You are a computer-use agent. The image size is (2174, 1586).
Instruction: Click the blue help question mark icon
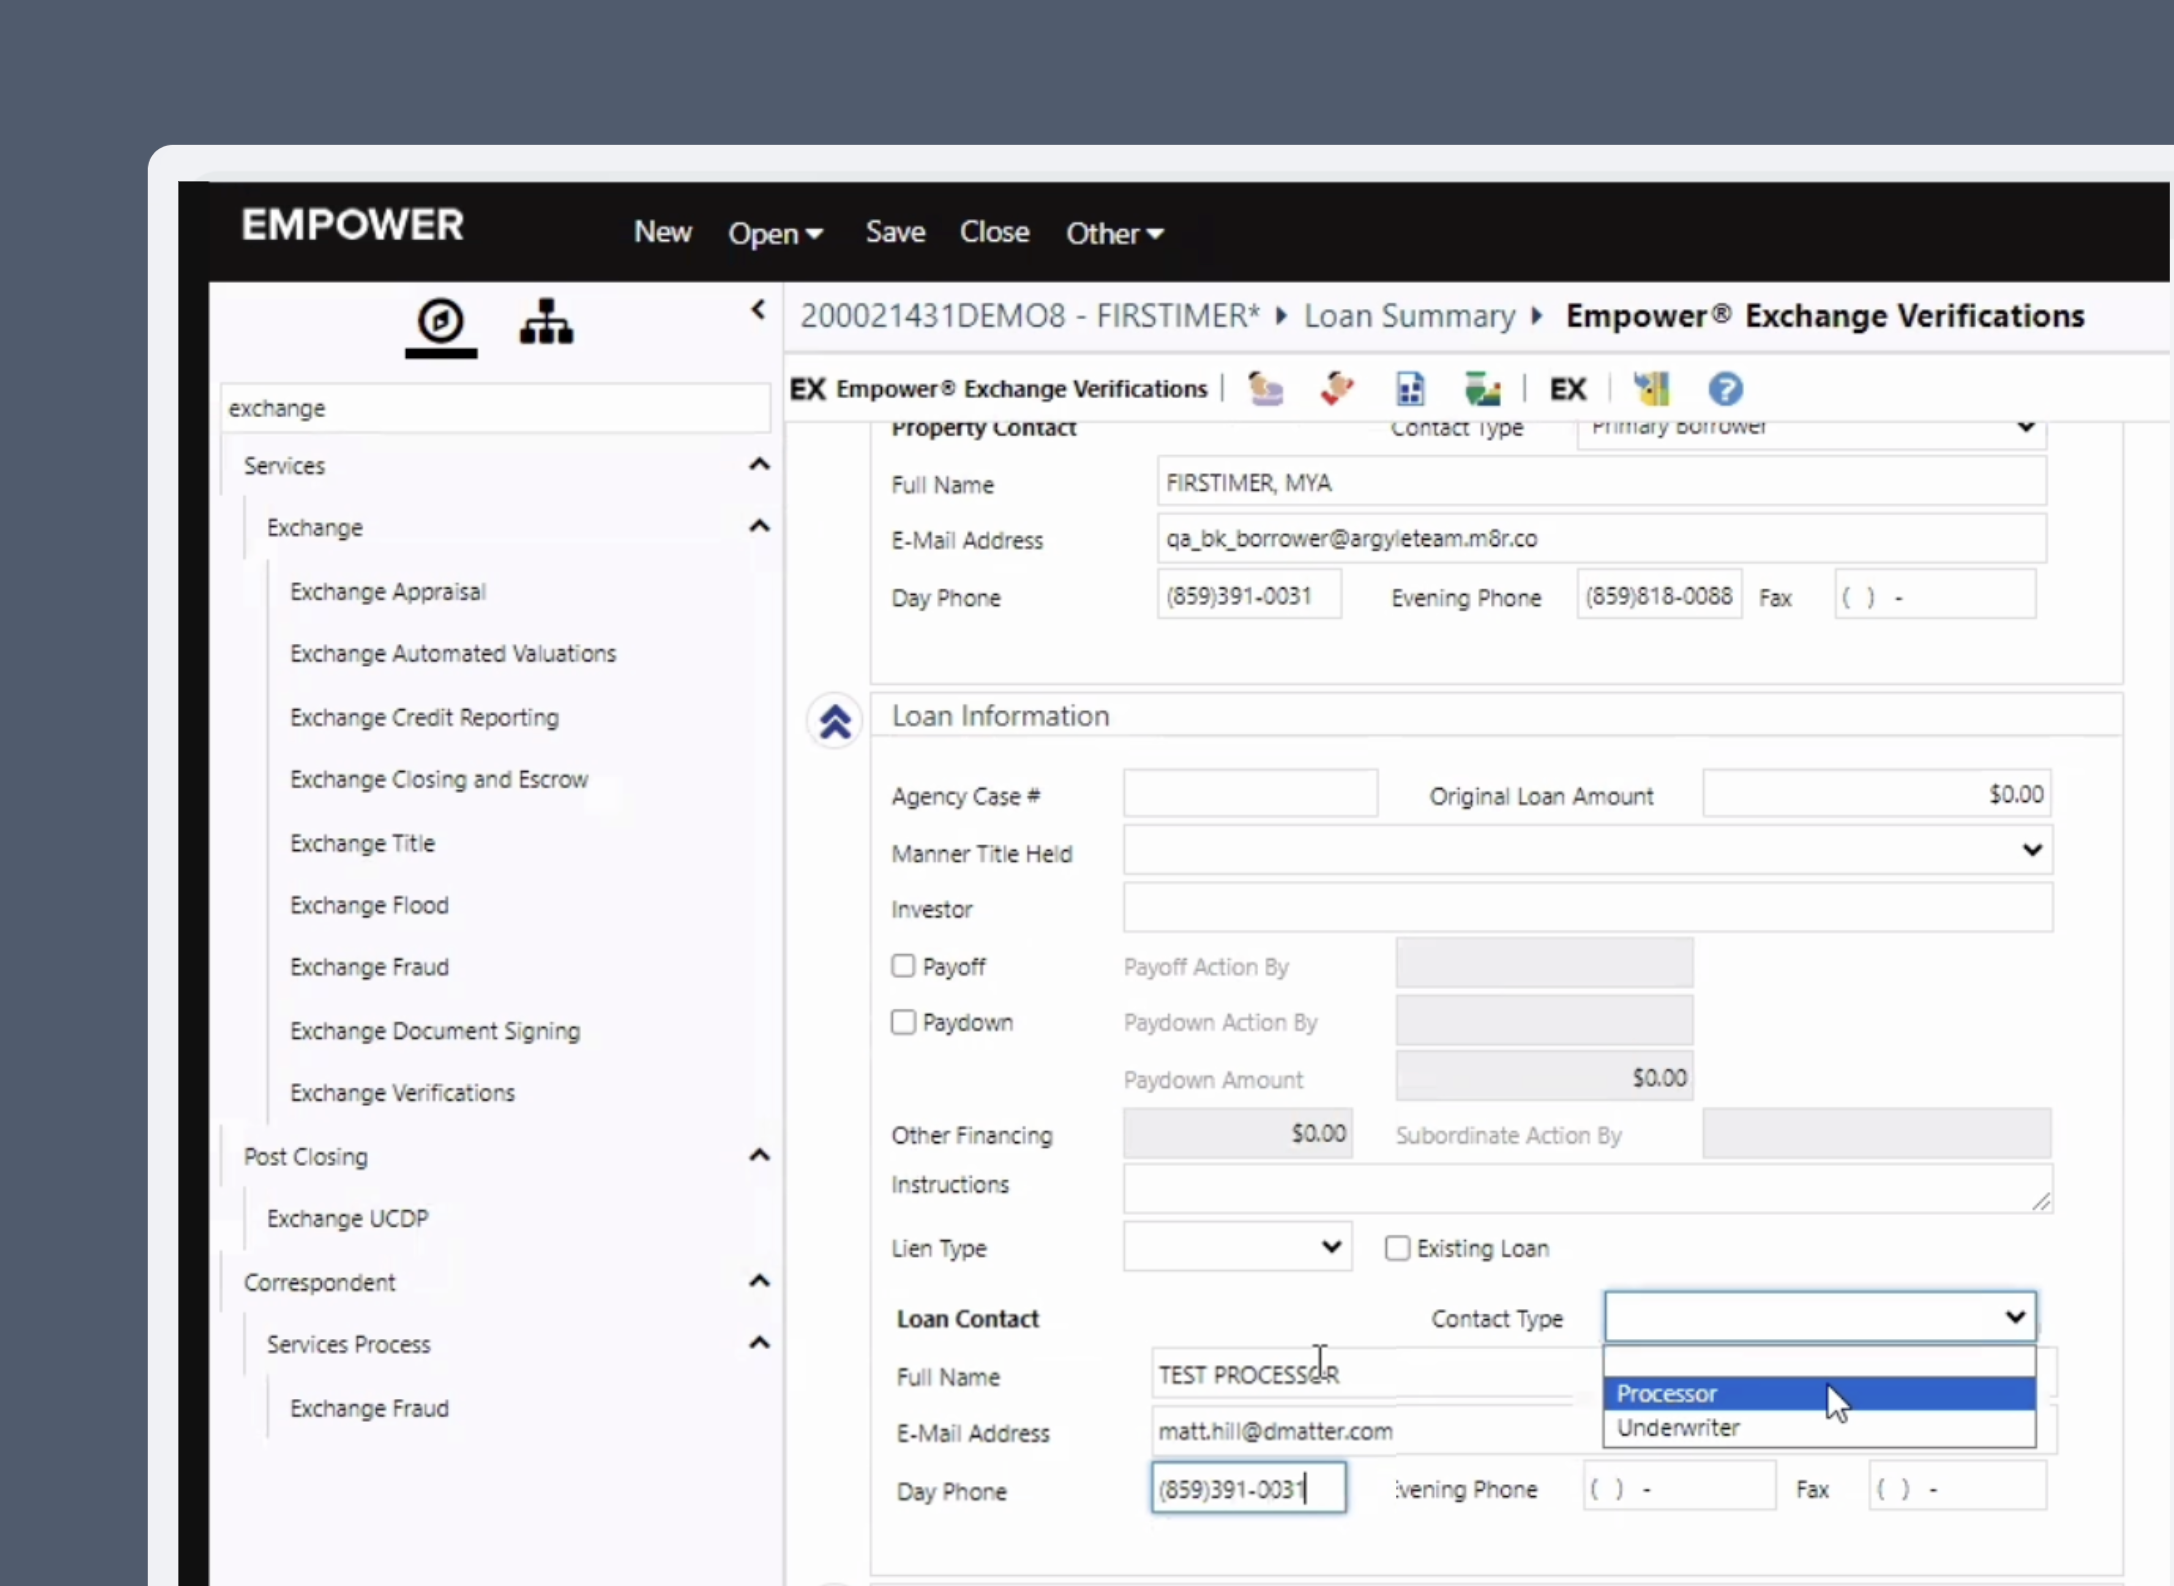point(1725,389)
